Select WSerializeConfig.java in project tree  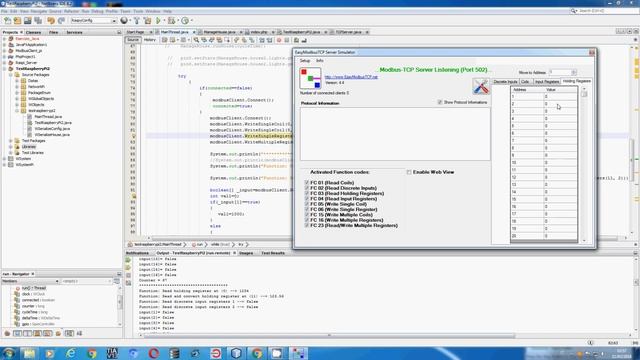[52, 129]
